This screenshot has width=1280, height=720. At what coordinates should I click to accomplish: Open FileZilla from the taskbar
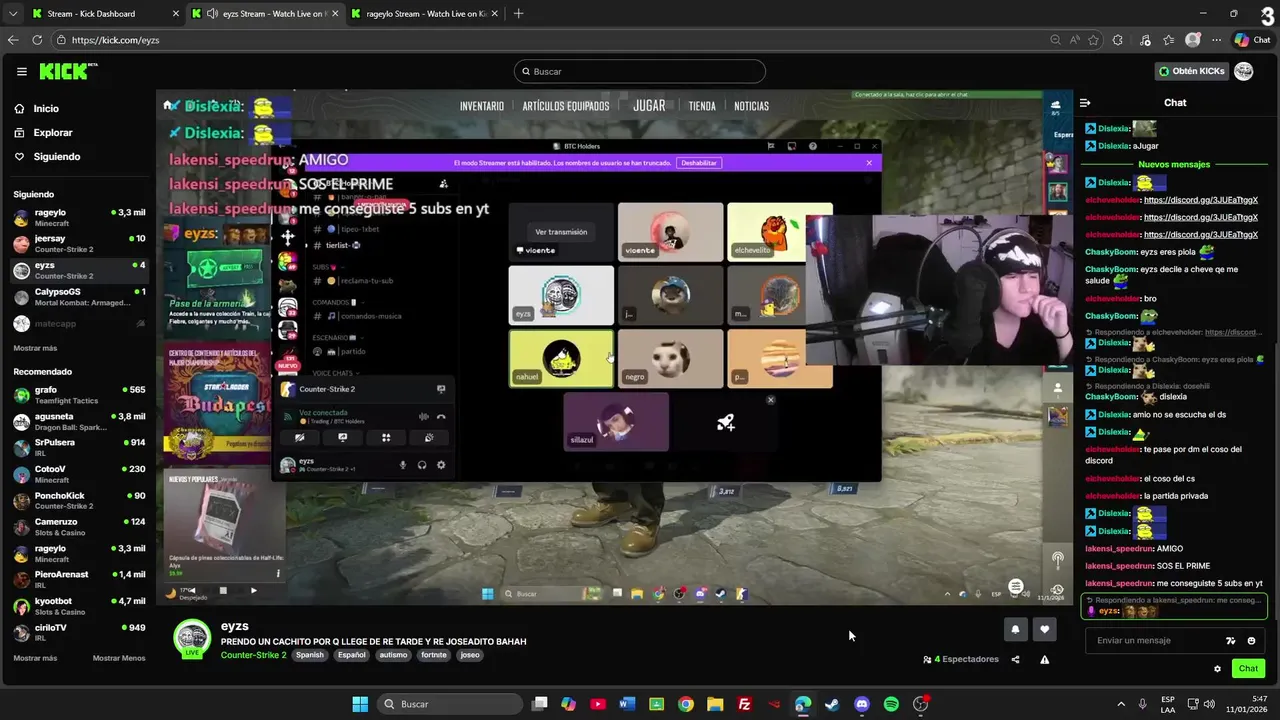744,704
